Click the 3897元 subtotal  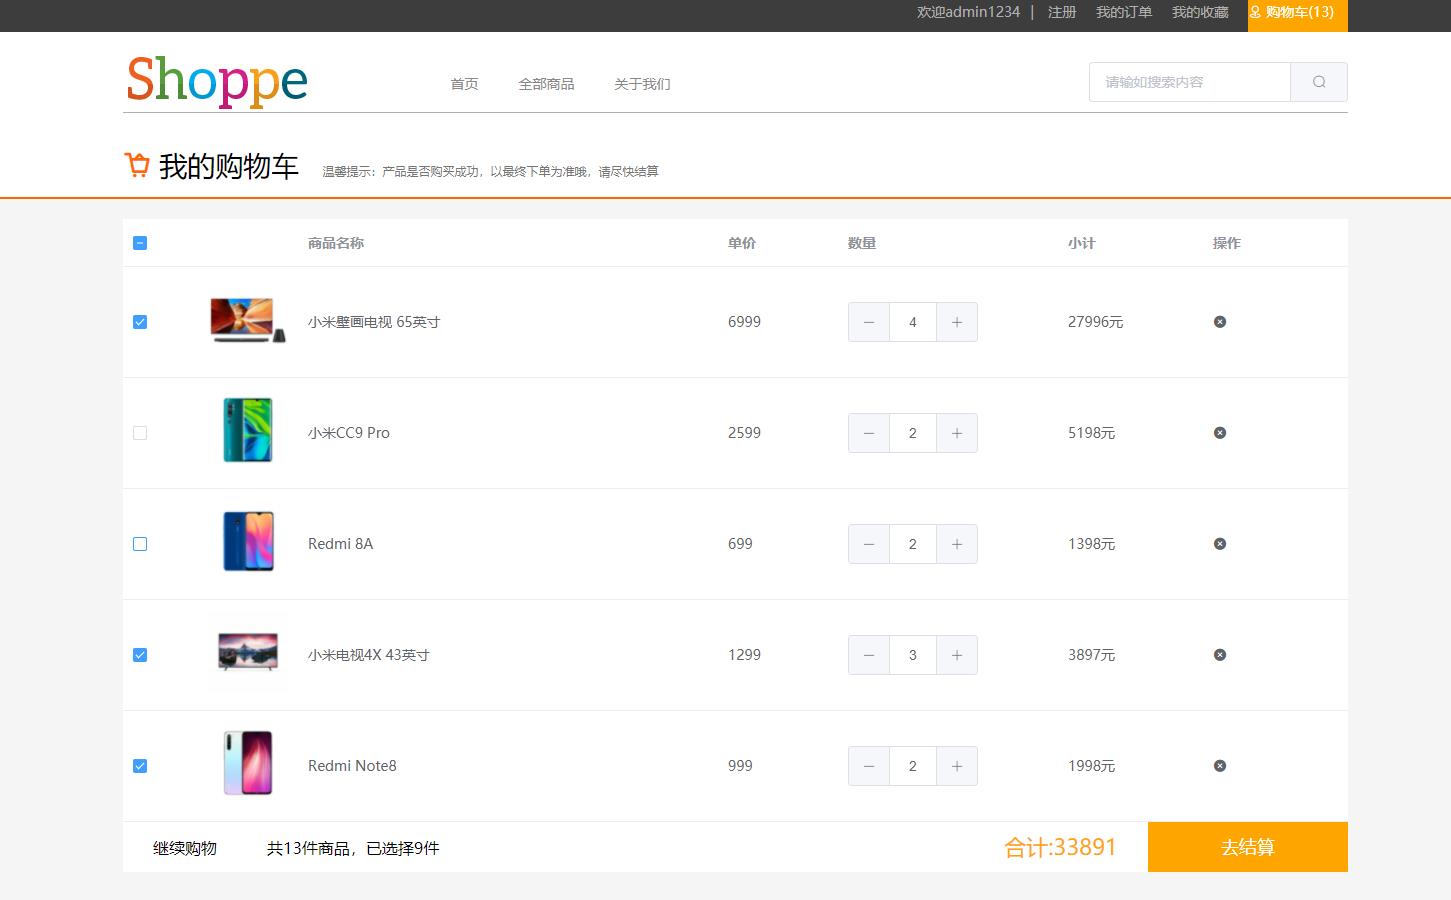1091,655
